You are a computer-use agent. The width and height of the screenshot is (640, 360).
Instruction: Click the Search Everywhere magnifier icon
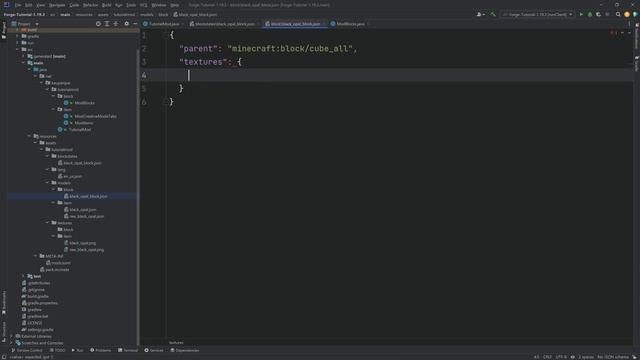pos(618,14)
